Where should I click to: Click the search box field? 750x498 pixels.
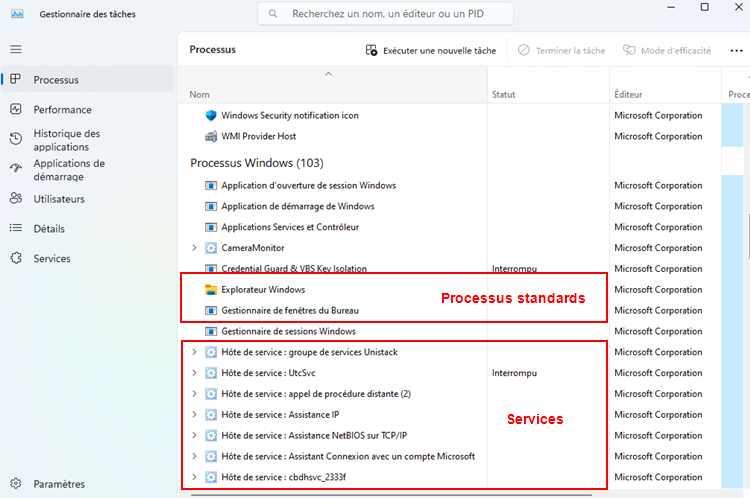386,14
